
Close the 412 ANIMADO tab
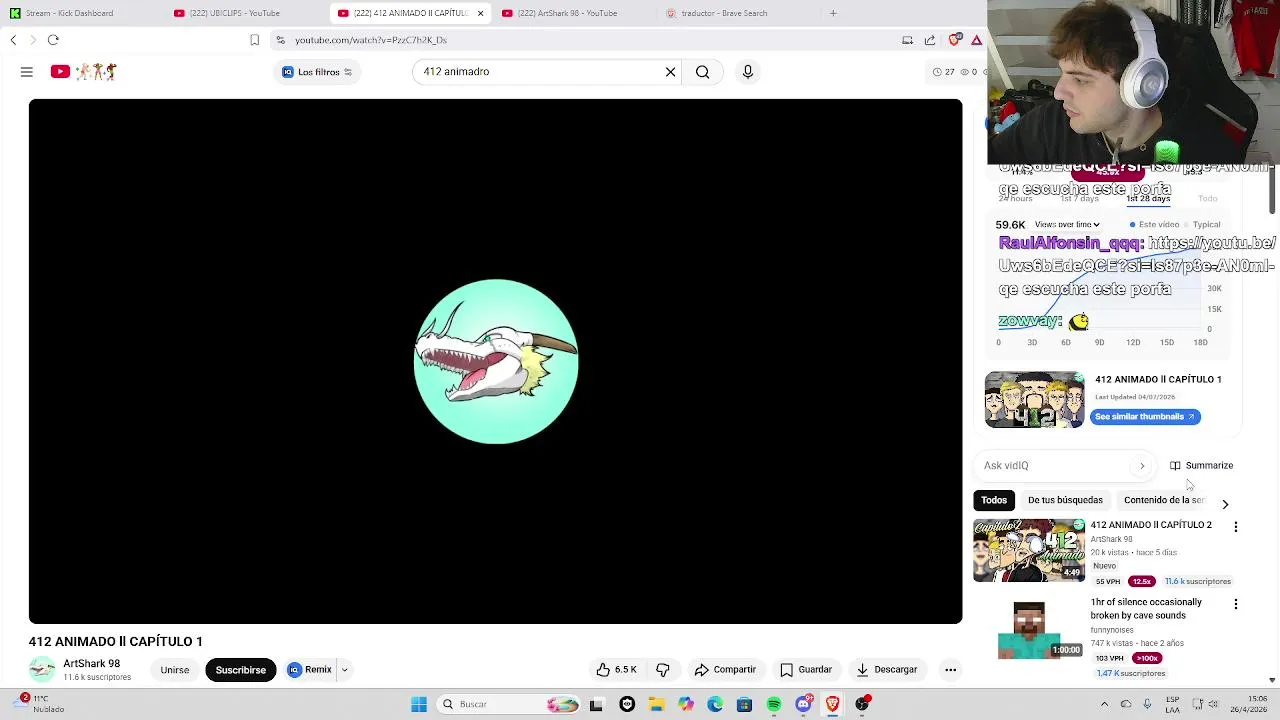pos(480,13)
